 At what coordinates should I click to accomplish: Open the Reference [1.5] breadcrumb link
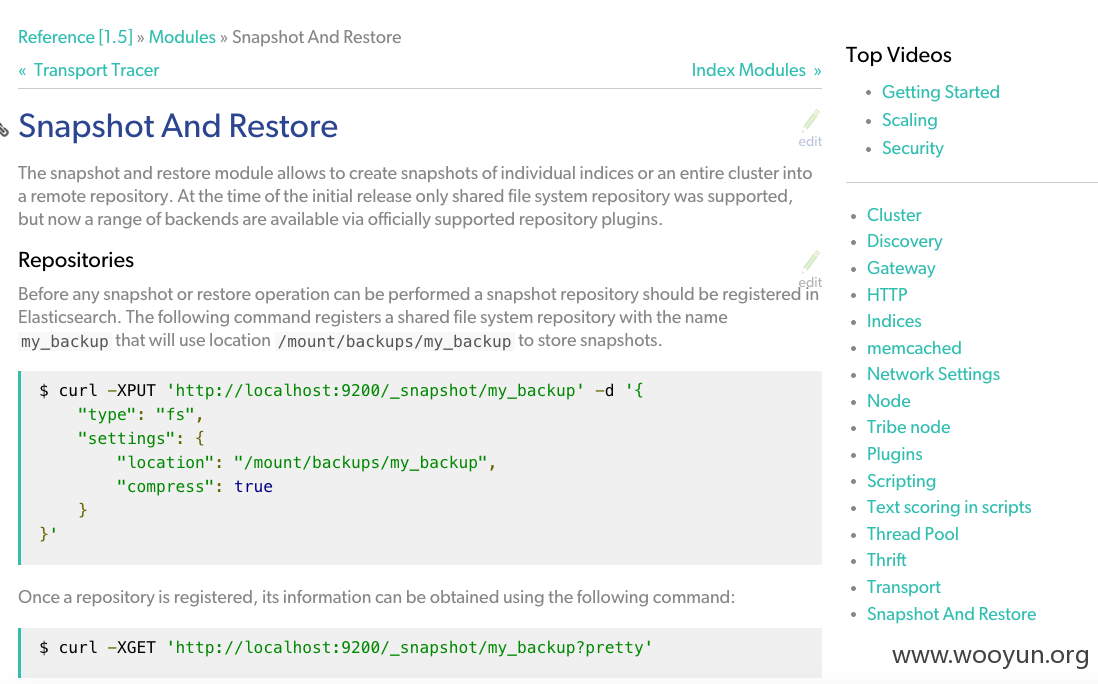(x=75, y=37)
